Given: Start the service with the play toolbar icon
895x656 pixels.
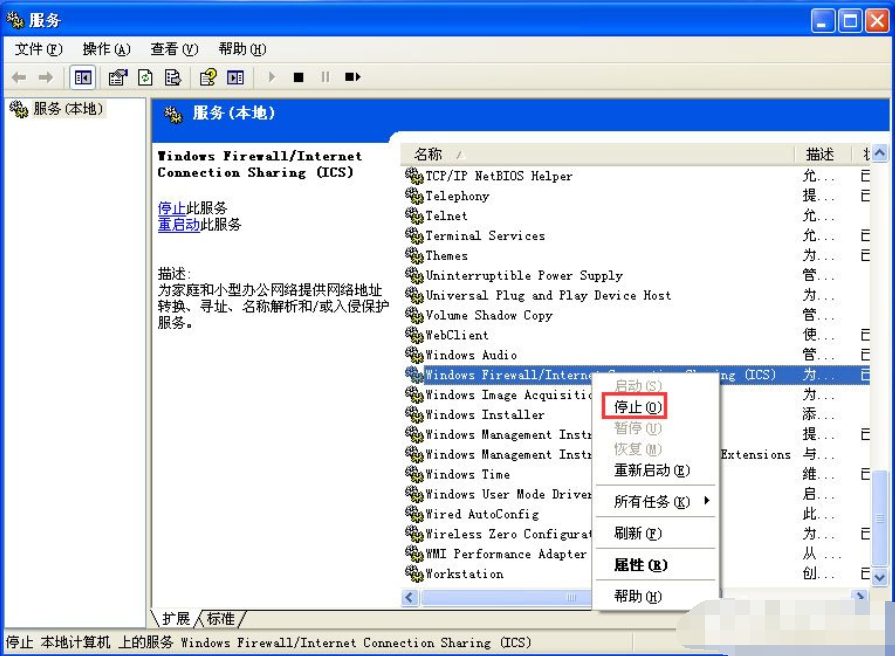Looking at the screenshot, I should click(x=272, y=77).
